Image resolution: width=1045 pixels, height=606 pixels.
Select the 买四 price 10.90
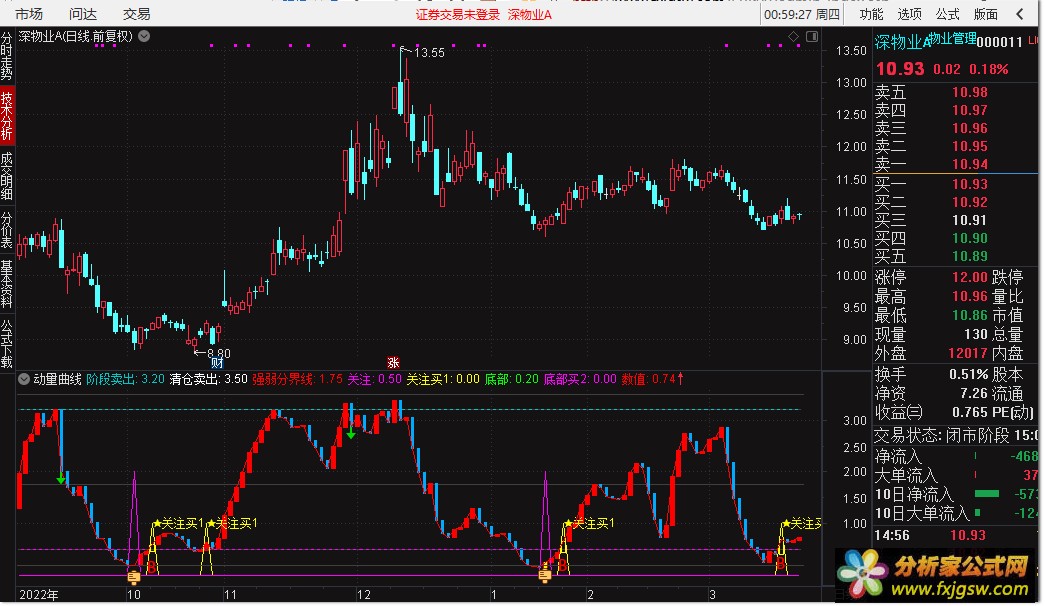970,239
